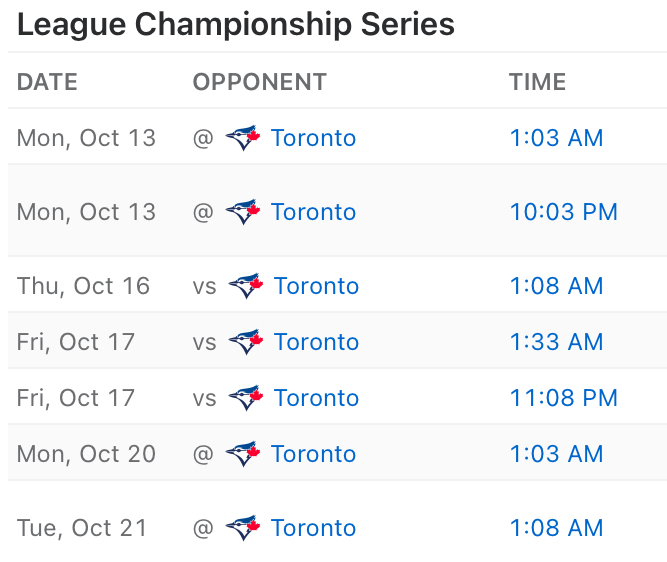667x562 pixels.
Task: Click Toronto link in the 10:03 PM game row
Action: click(x=313, y=212)
